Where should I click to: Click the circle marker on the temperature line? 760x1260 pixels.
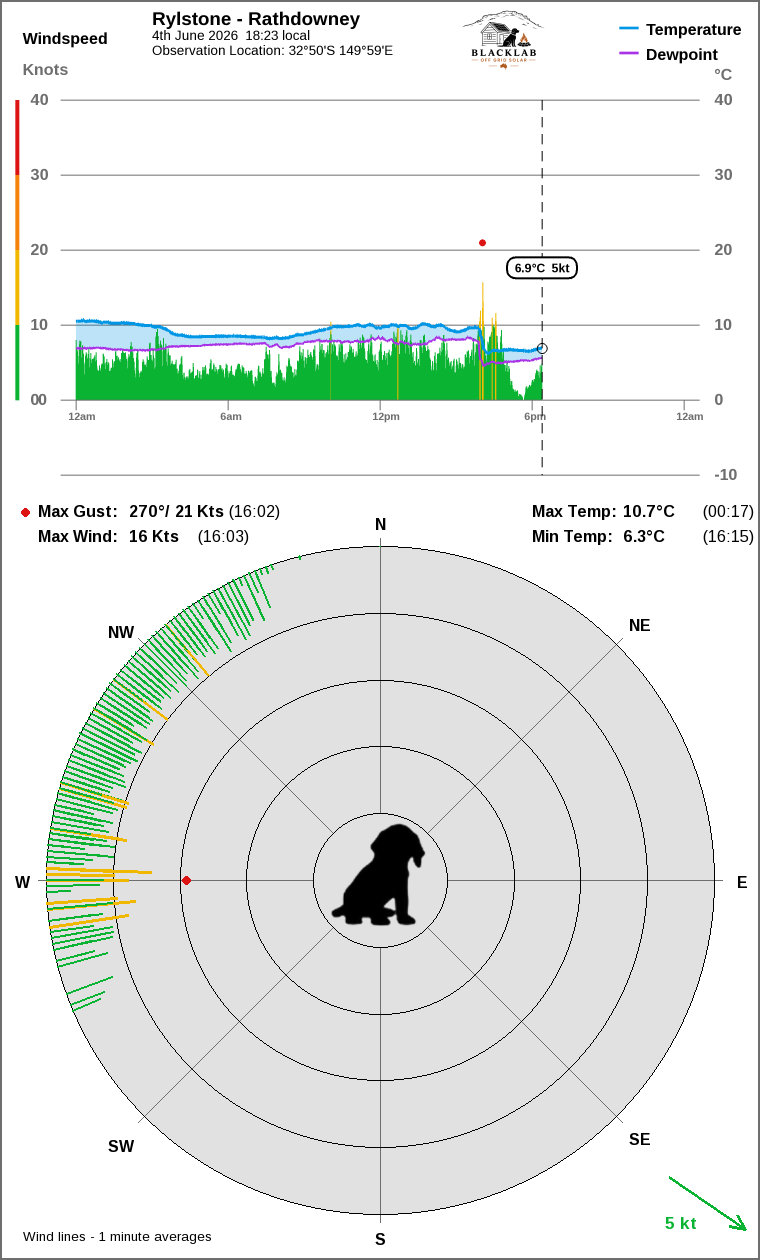pos(542,348)
